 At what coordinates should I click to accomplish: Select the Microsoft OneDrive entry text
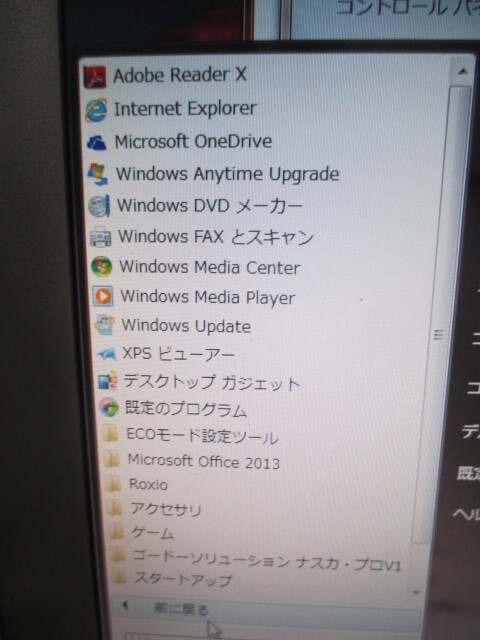pyautogui.click(x=193, y=142)
